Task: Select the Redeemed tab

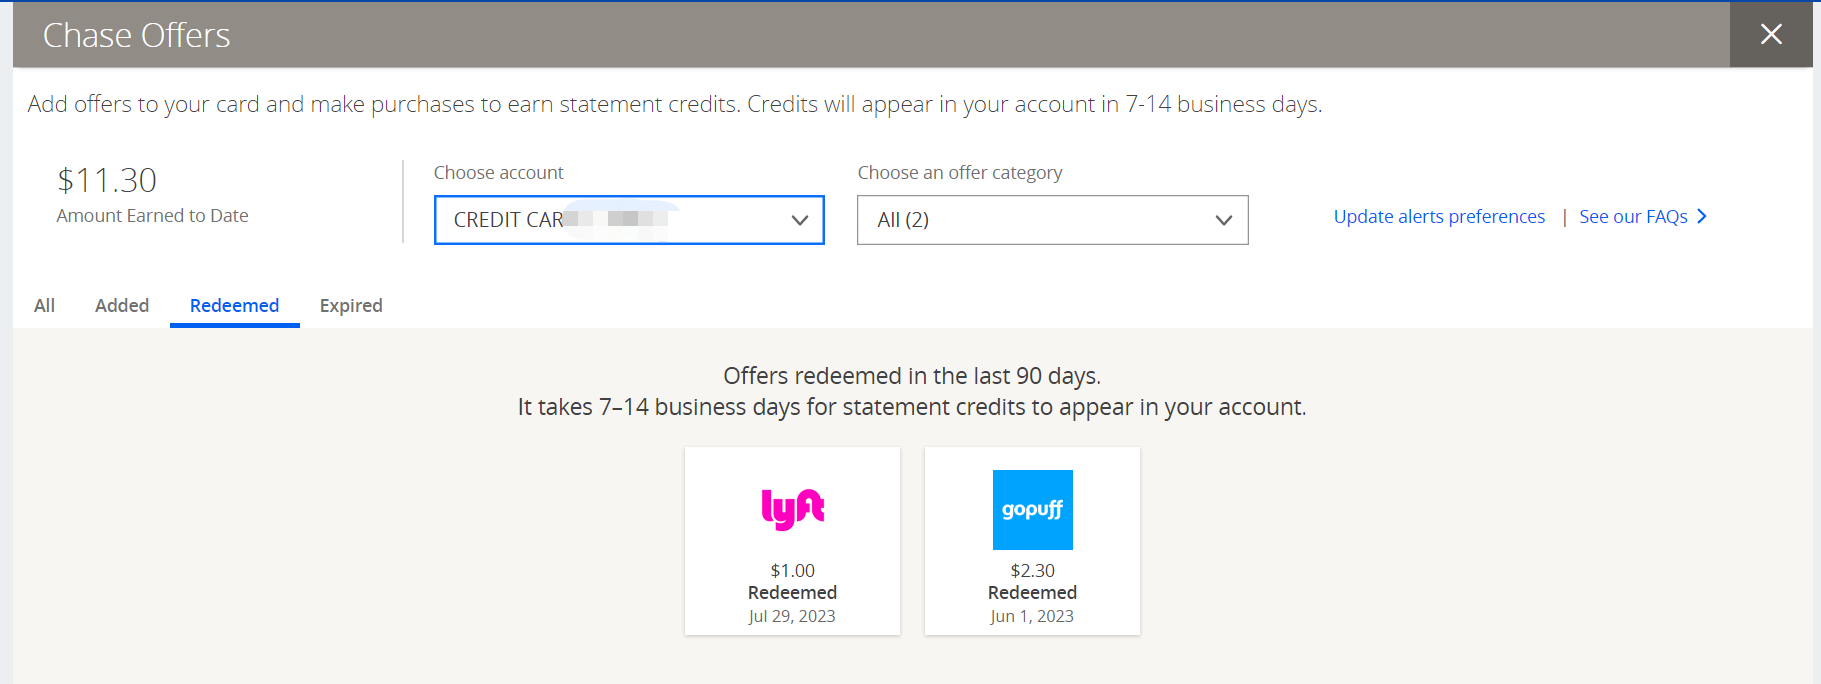Action: tap(234, 306)
